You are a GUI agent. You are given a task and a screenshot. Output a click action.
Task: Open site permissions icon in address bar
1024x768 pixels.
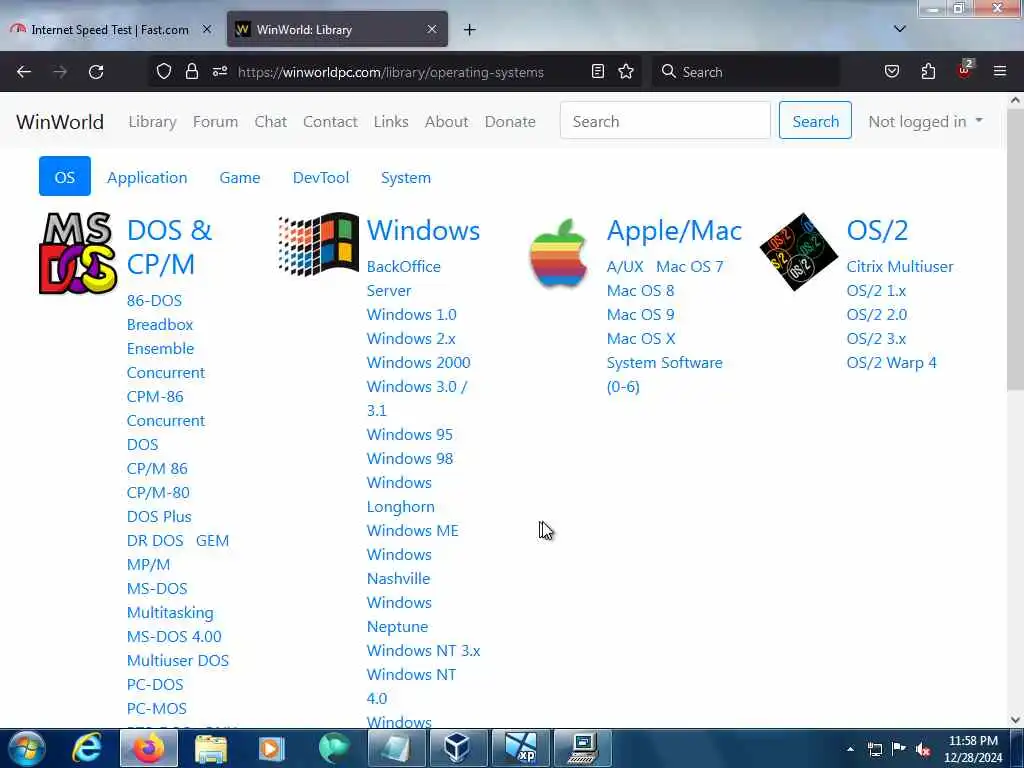219,72
